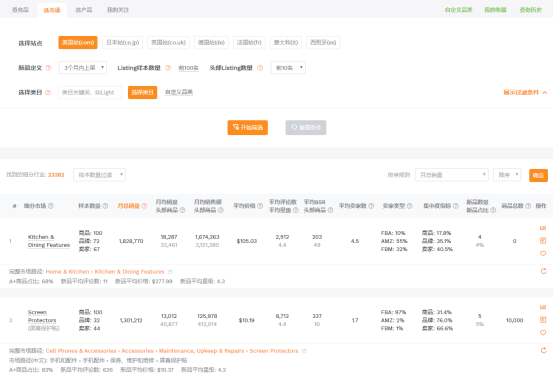Open external link icon after Screen Protectors path

[x=304, y=351]
